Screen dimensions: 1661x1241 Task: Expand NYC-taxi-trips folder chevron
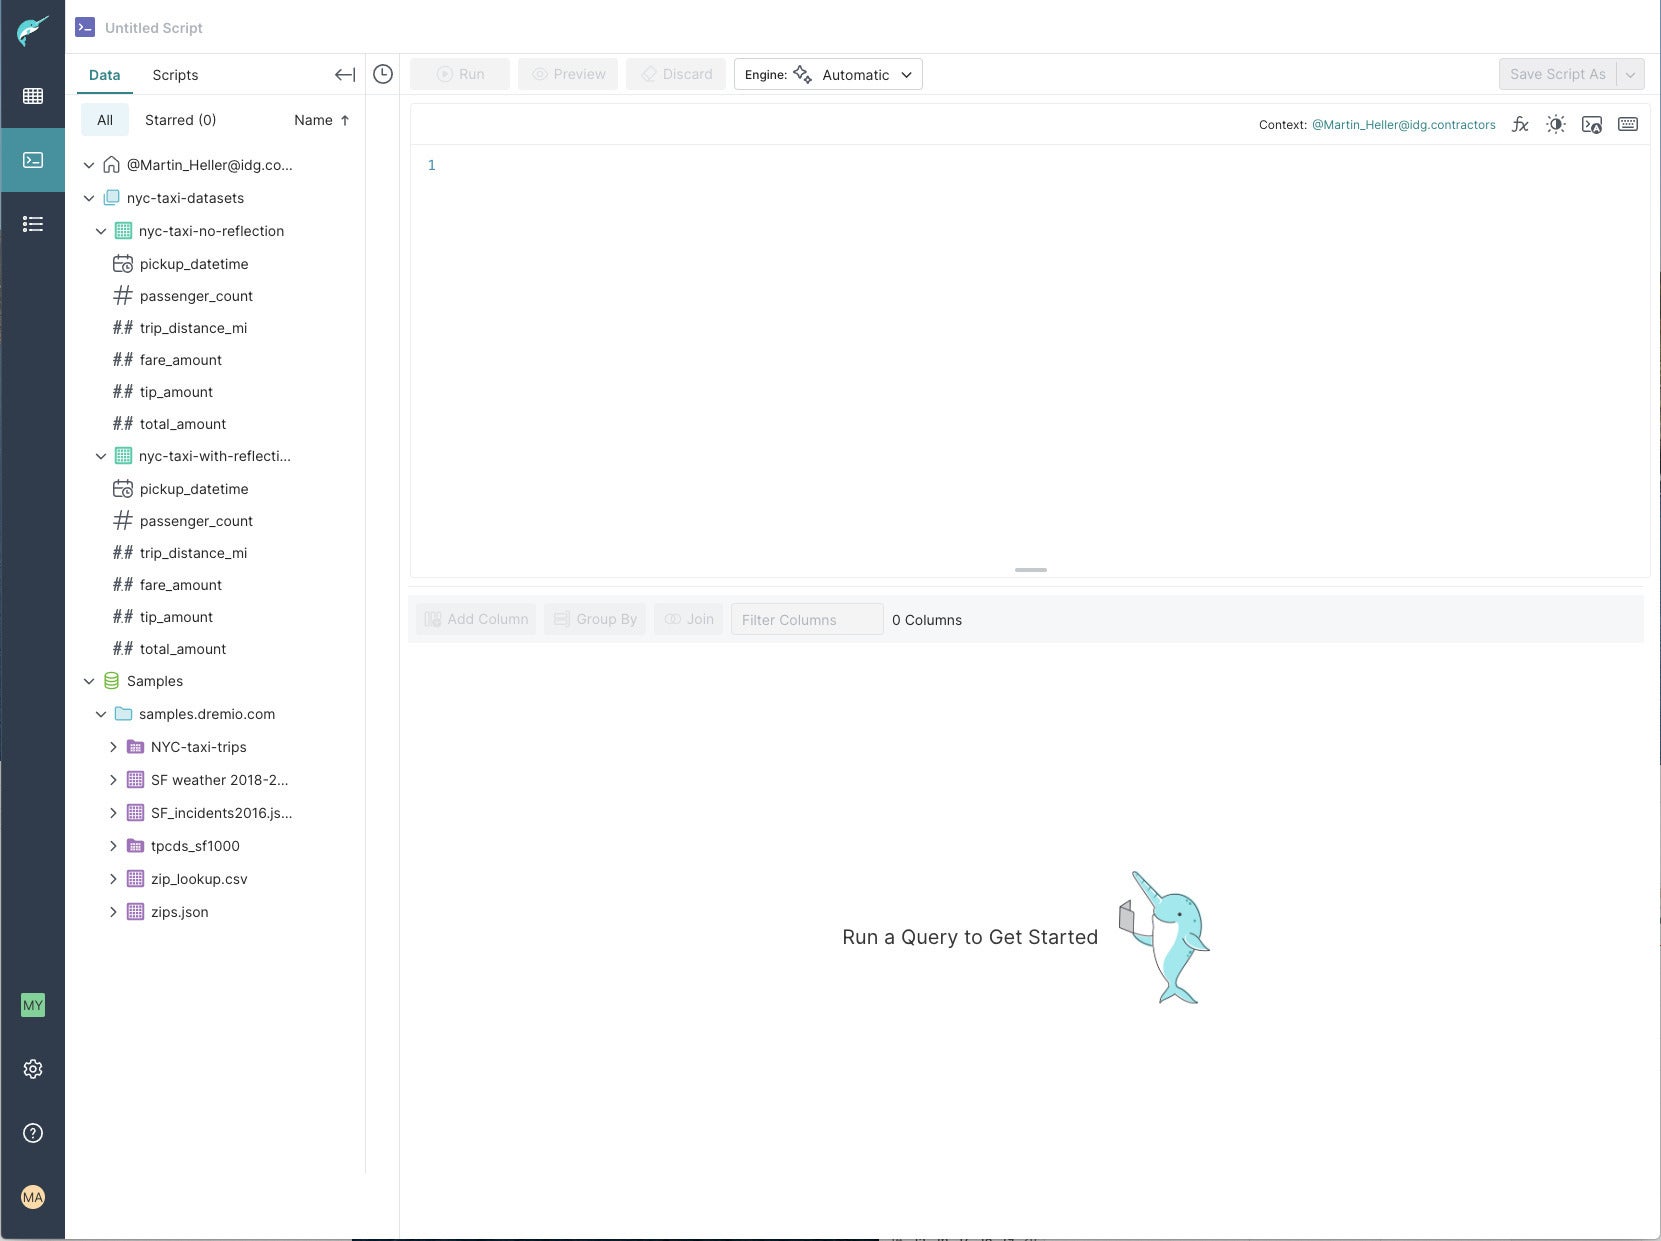[113, 747]
